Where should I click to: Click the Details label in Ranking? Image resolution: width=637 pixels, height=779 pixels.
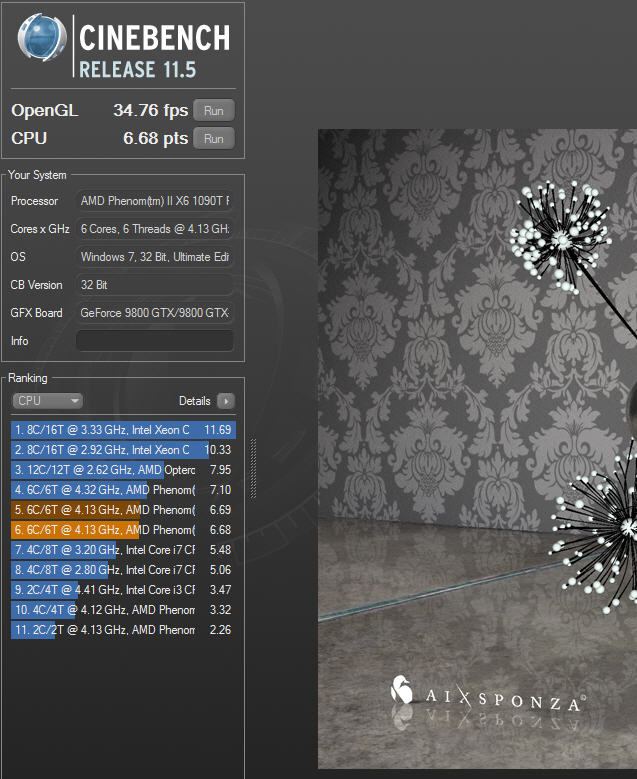coord(194,401)
